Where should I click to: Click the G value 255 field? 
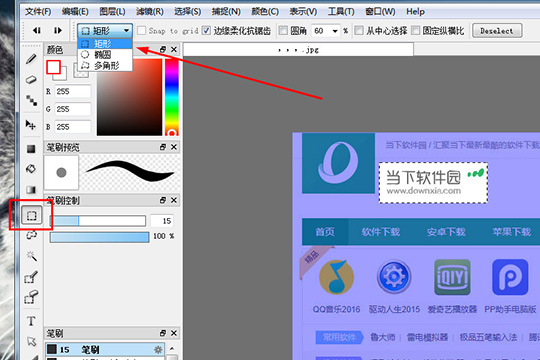pyautogui.click(x=73, y=109)
